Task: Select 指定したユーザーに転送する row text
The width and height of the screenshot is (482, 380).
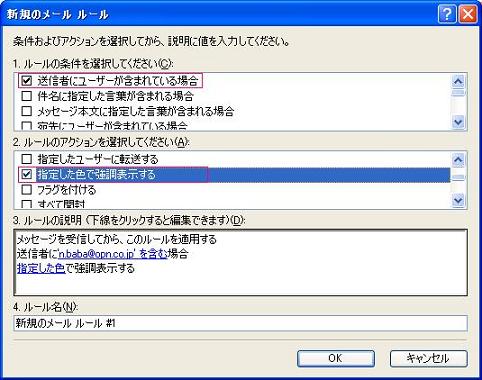Action: click(97, 159)
